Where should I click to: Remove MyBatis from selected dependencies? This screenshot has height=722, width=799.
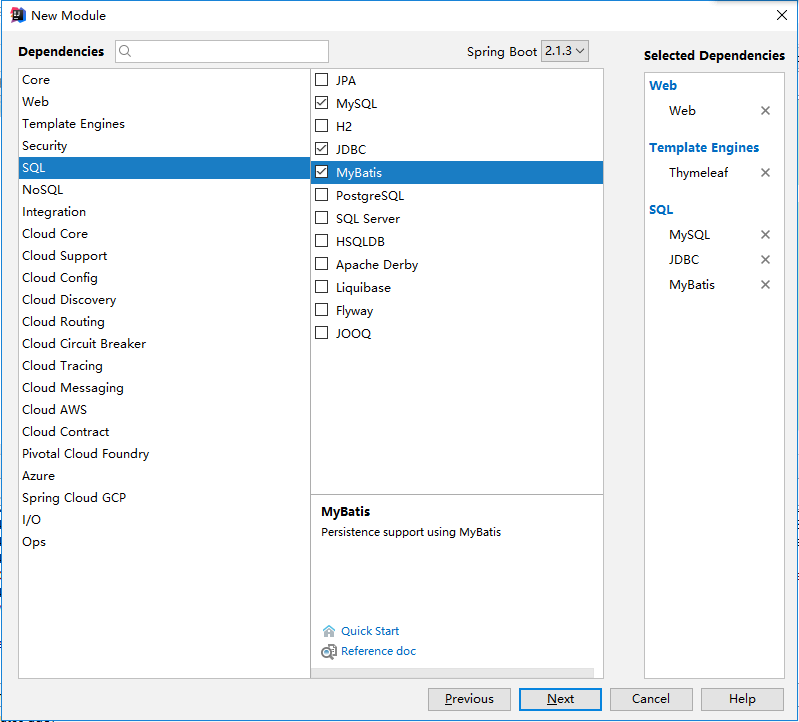(765, 284)
